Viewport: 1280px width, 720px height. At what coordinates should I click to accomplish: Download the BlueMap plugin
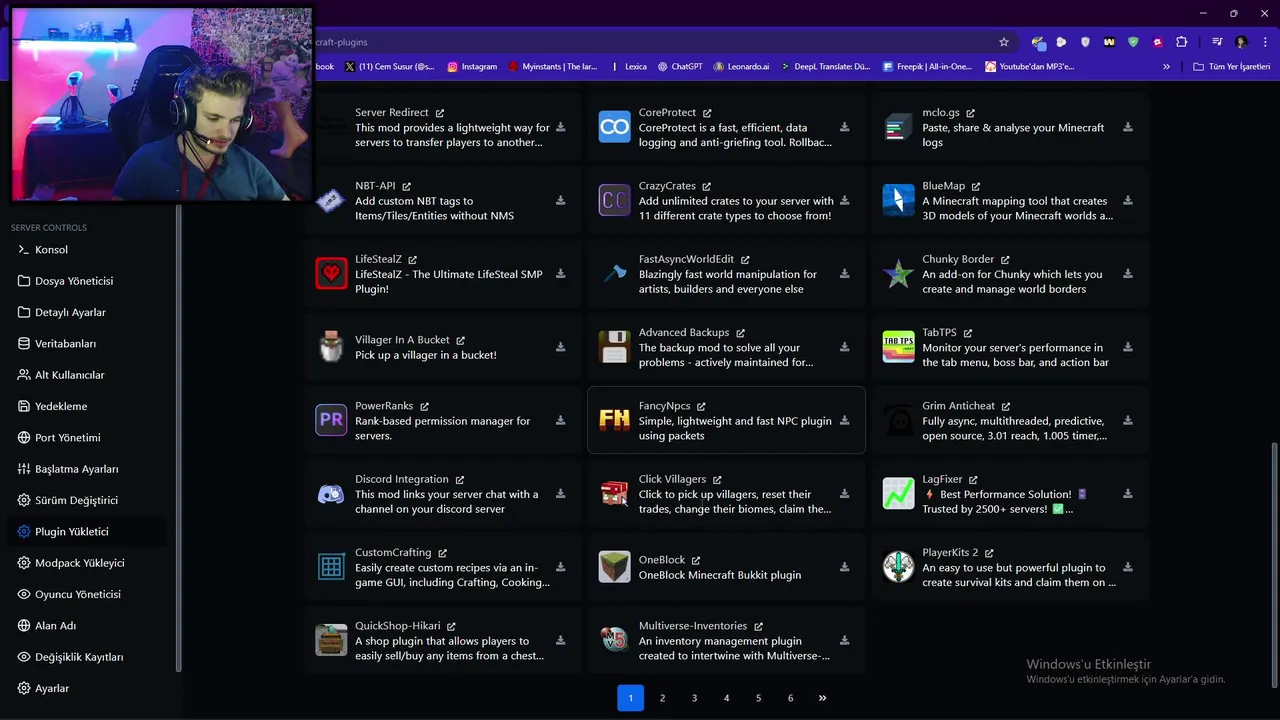pyautogui.click(x=1128, y=200)
